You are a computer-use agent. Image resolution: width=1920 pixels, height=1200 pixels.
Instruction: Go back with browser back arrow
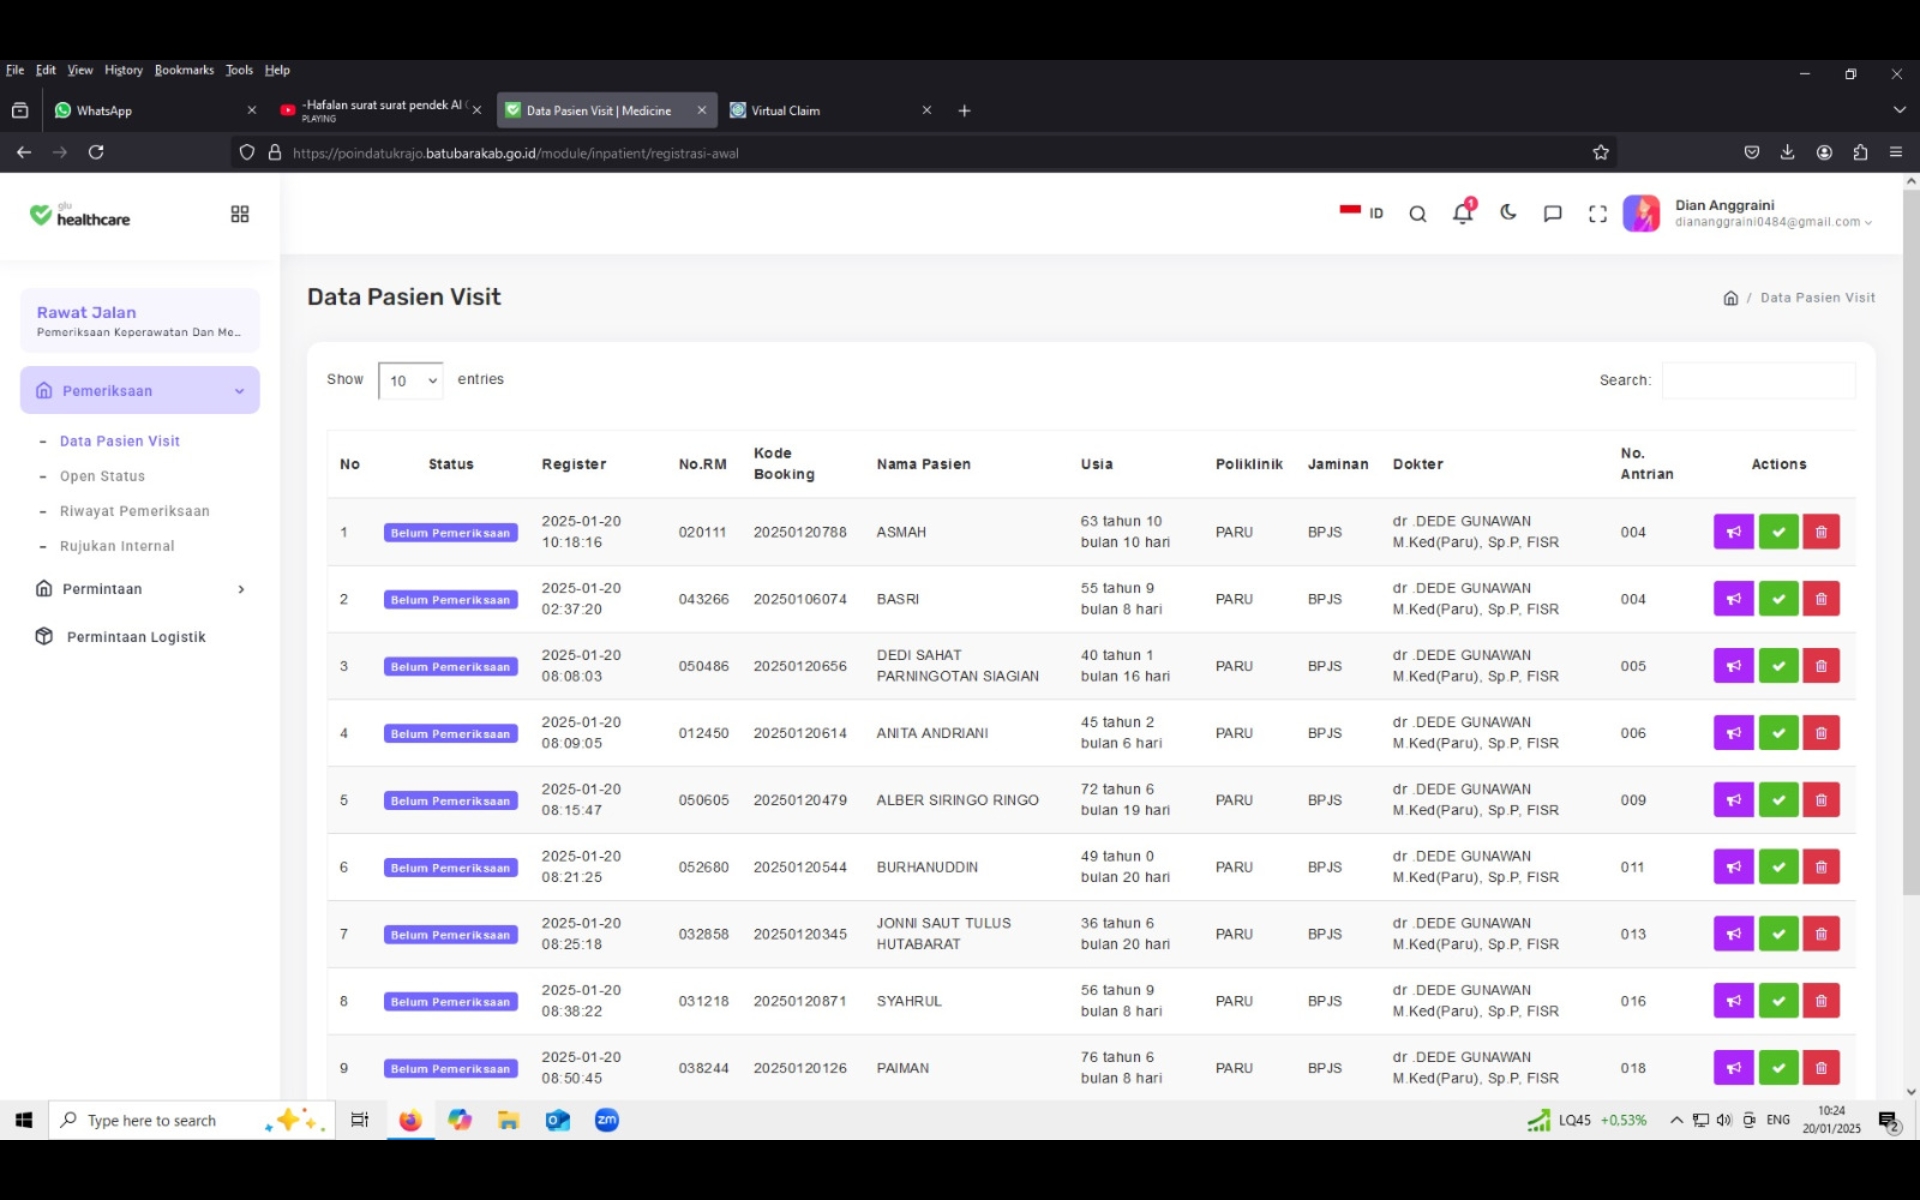(24, 152)
